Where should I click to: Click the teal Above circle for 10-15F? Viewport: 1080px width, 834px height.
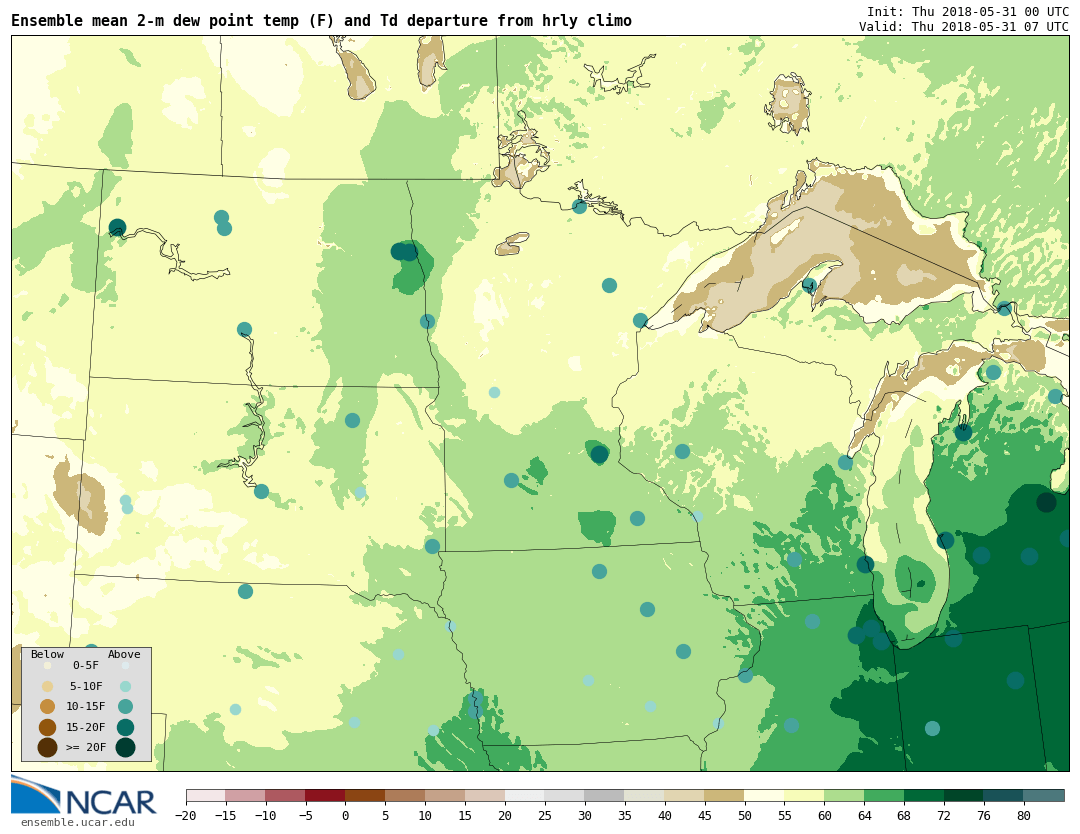125,707
